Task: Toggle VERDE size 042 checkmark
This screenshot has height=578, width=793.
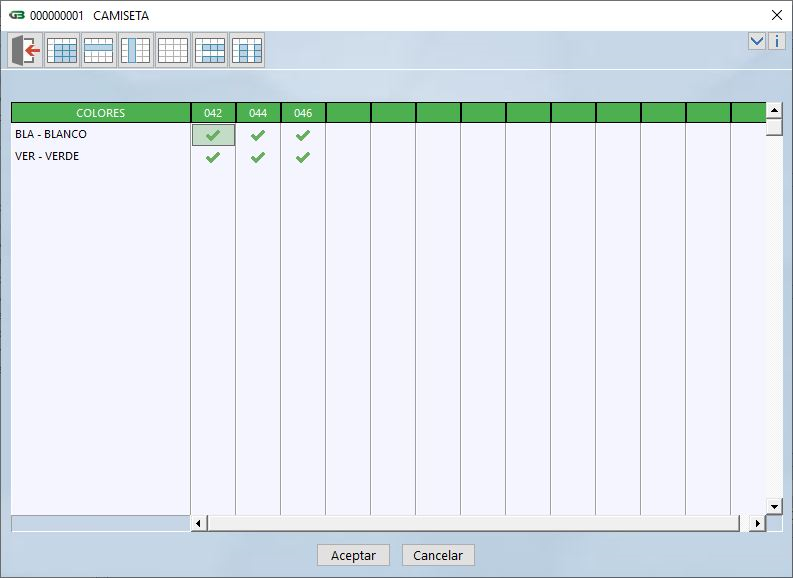Action: (x=213, y=157)
